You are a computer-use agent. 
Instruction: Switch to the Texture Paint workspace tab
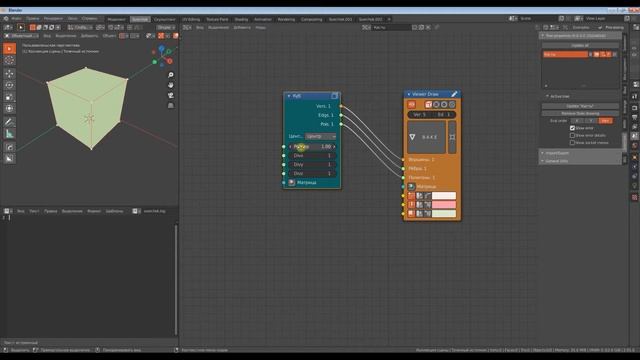[x=217, y=19]
